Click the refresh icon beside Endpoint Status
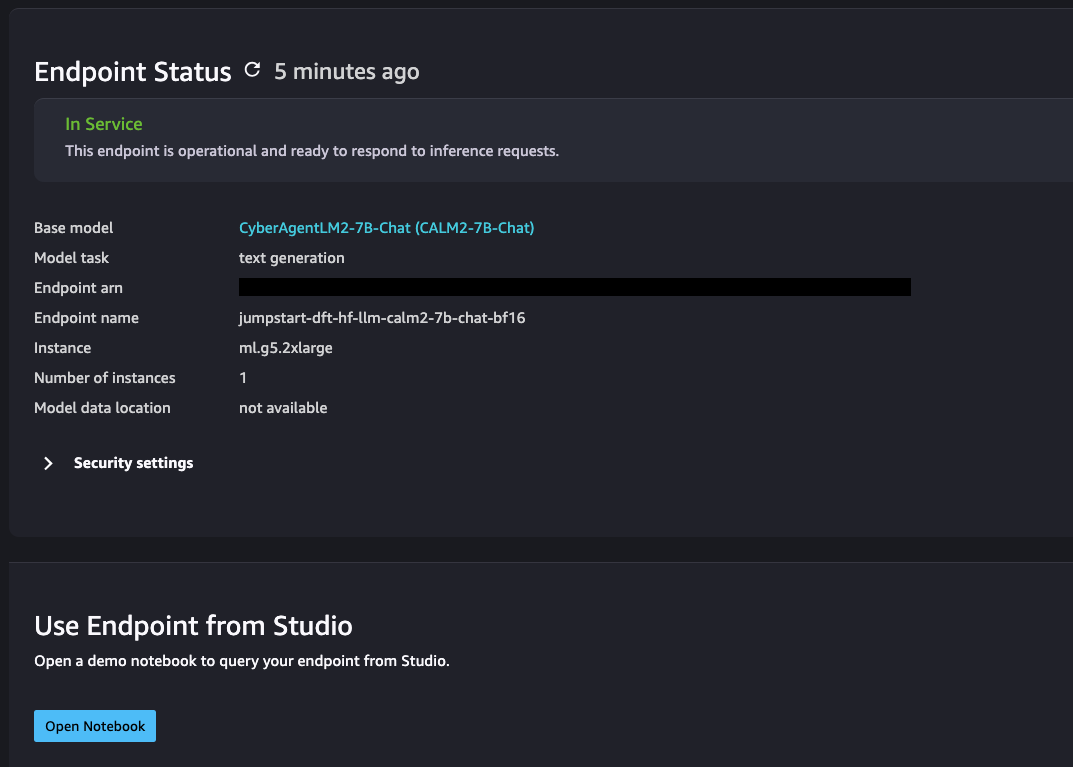1073x767 pixels. click(x=252, y=70)
